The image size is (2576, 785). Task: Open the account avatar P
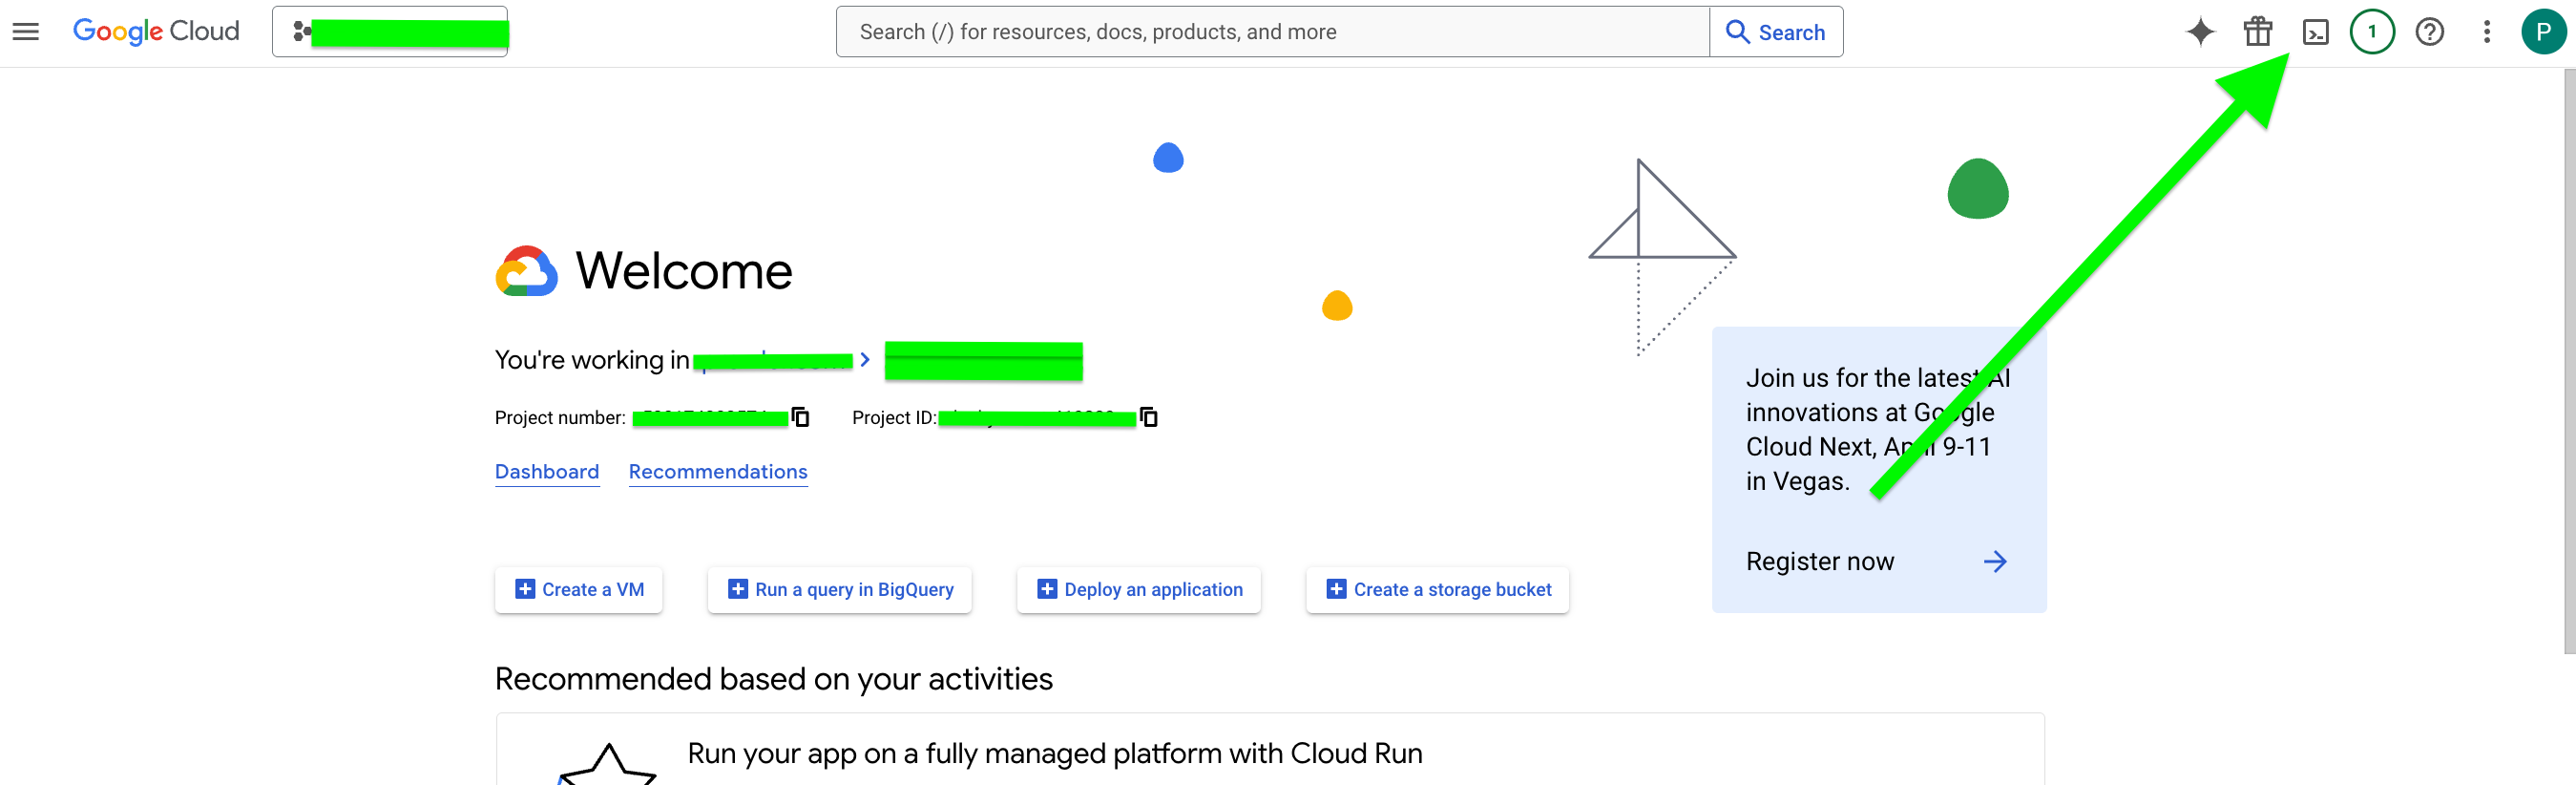click(x=2543, y=32)
